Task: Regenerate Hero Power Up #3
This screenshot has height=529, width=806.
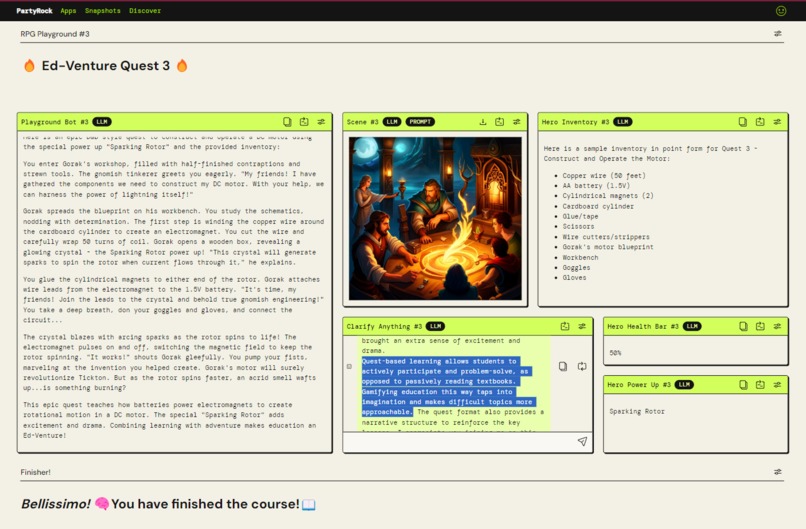Action: pyautogui.click(x=760, y=385)
